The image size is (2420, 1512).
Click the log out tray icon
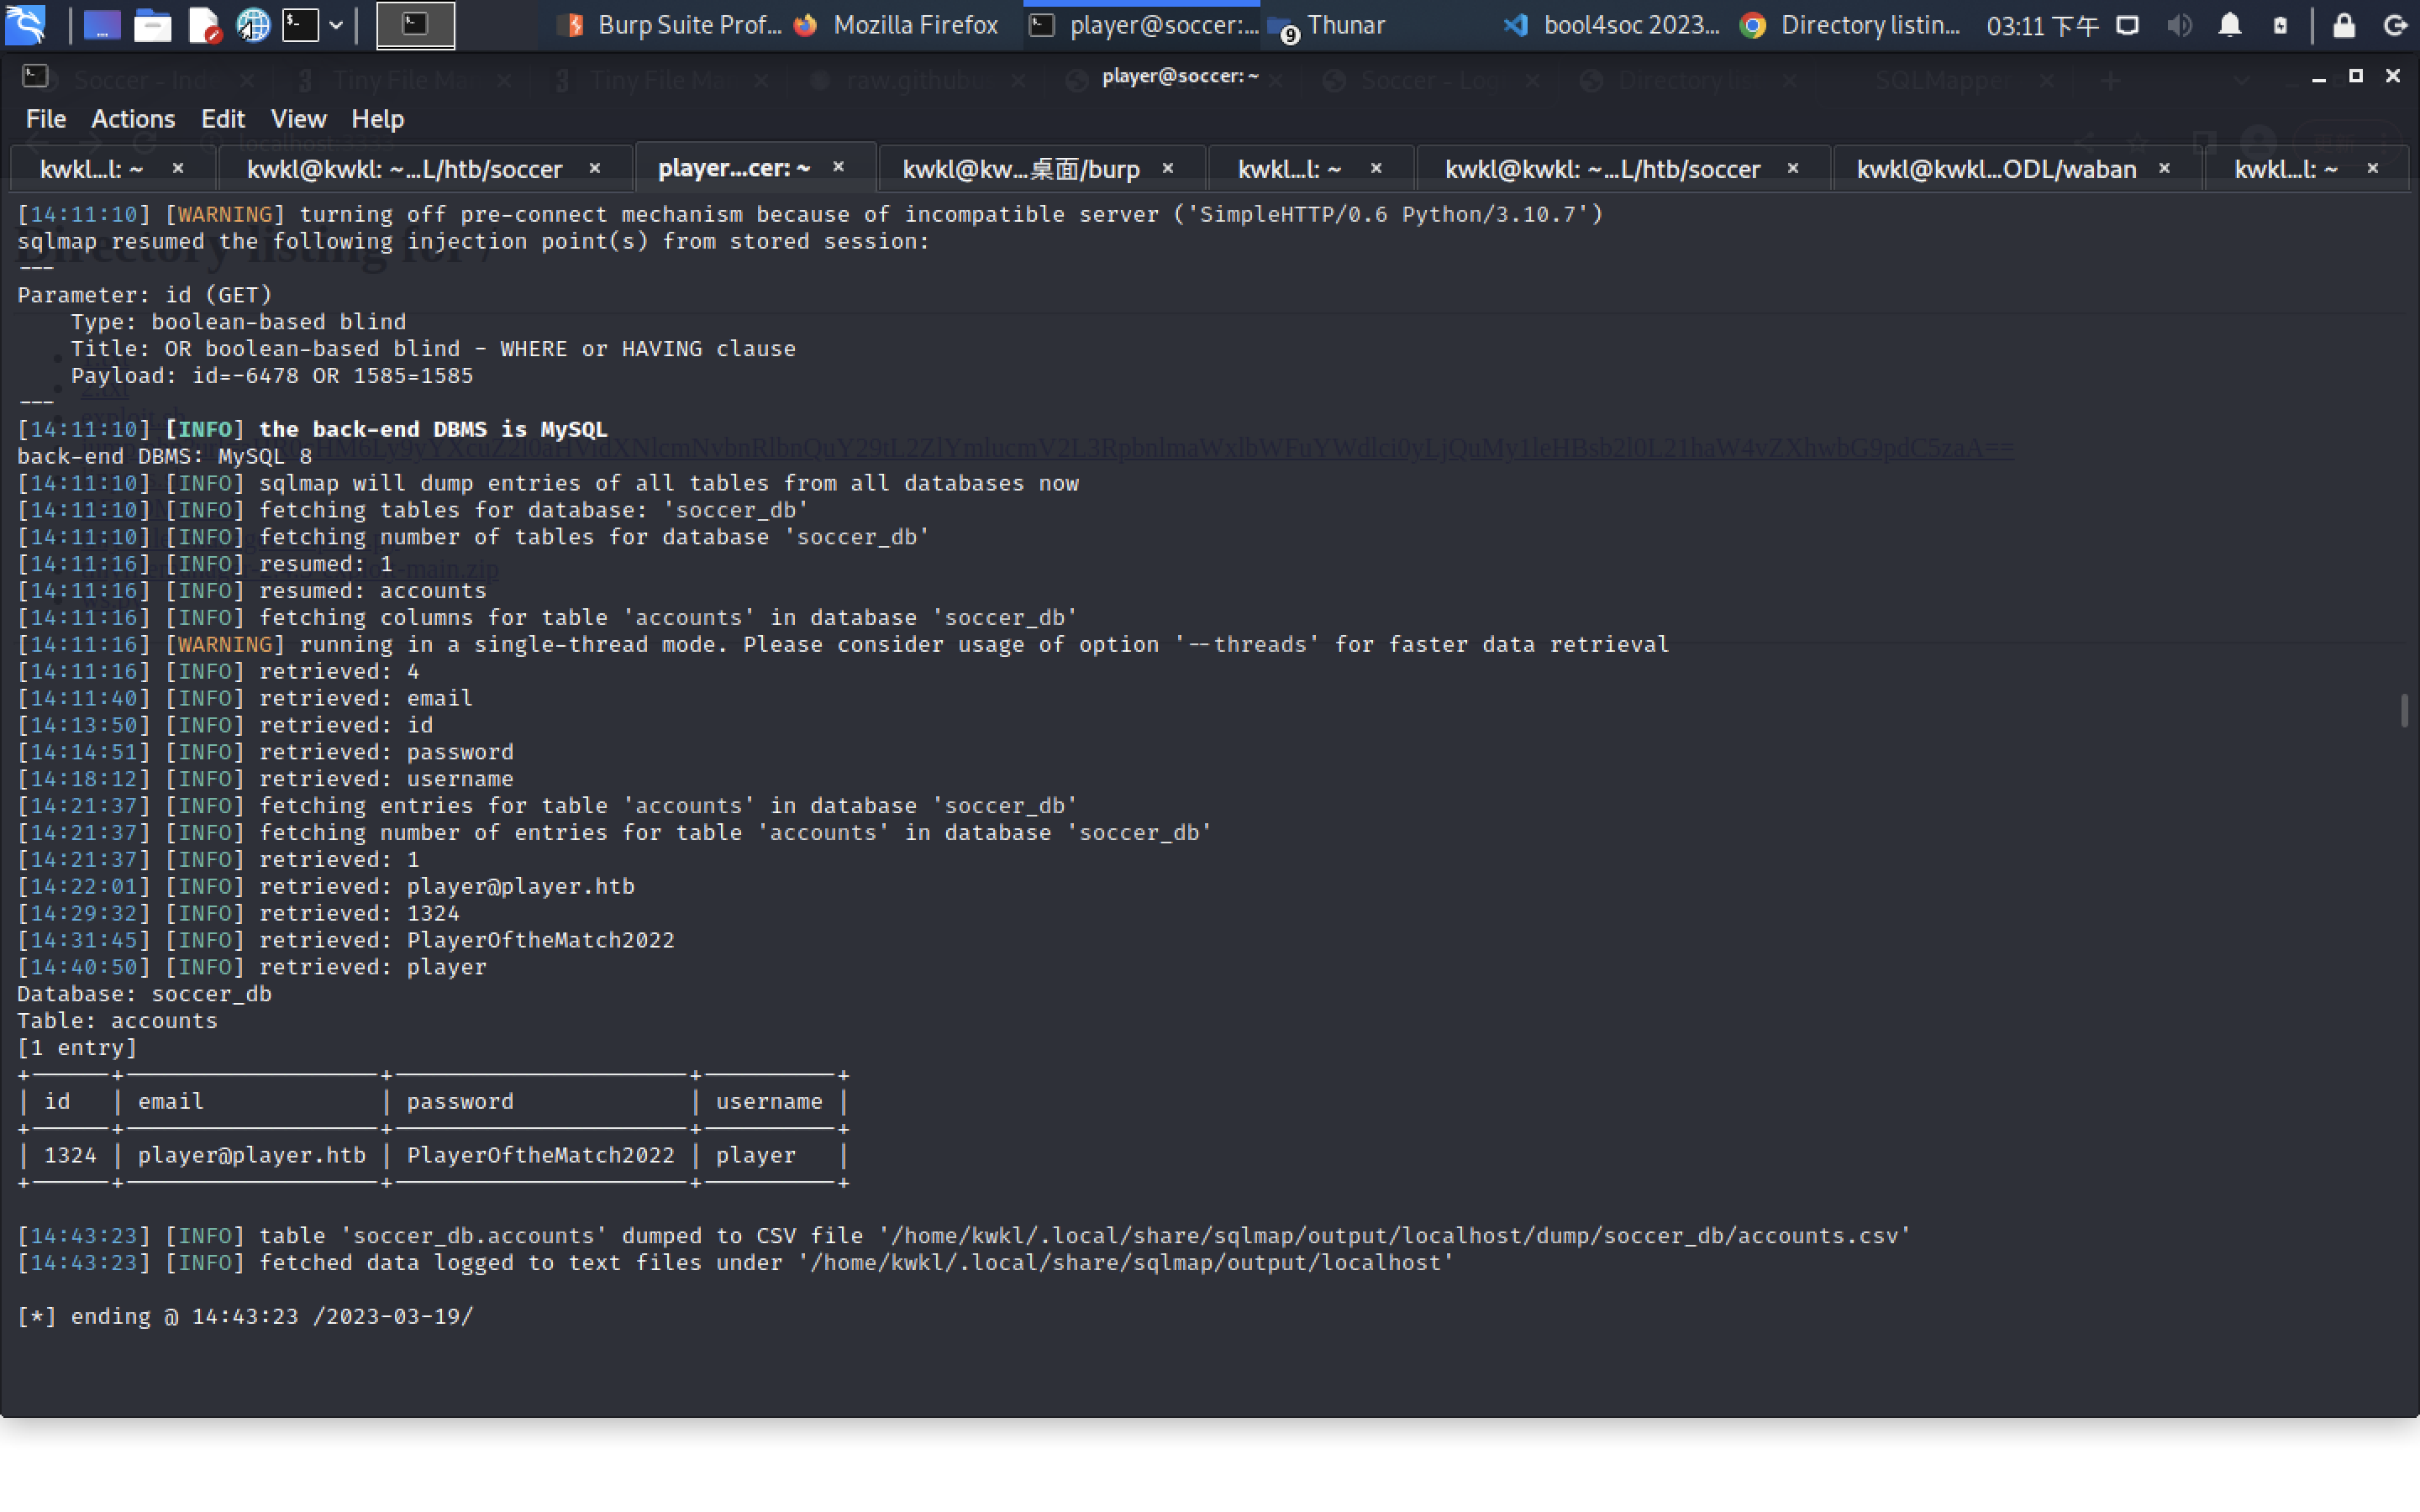[x=2395, y=25]
